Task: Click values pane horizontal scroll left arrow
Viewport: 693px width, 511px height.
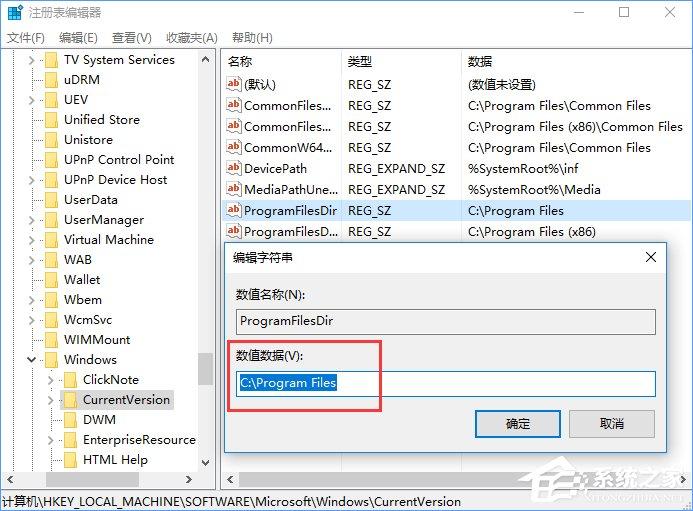Action: click(x=230, y=479)
